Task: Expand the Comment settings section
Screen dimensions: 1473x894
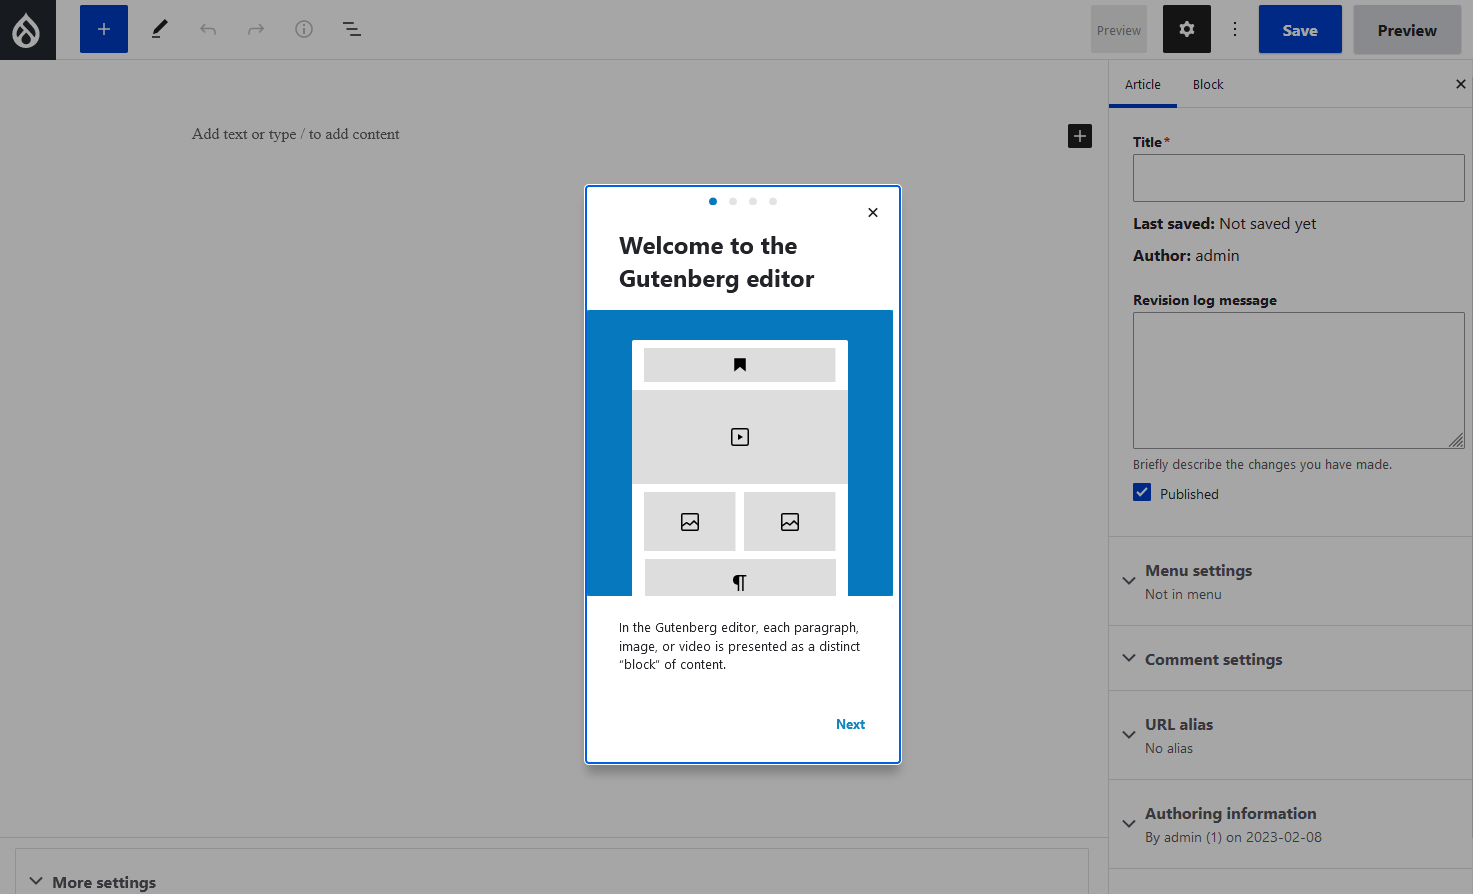Action: click(1290, 659)
